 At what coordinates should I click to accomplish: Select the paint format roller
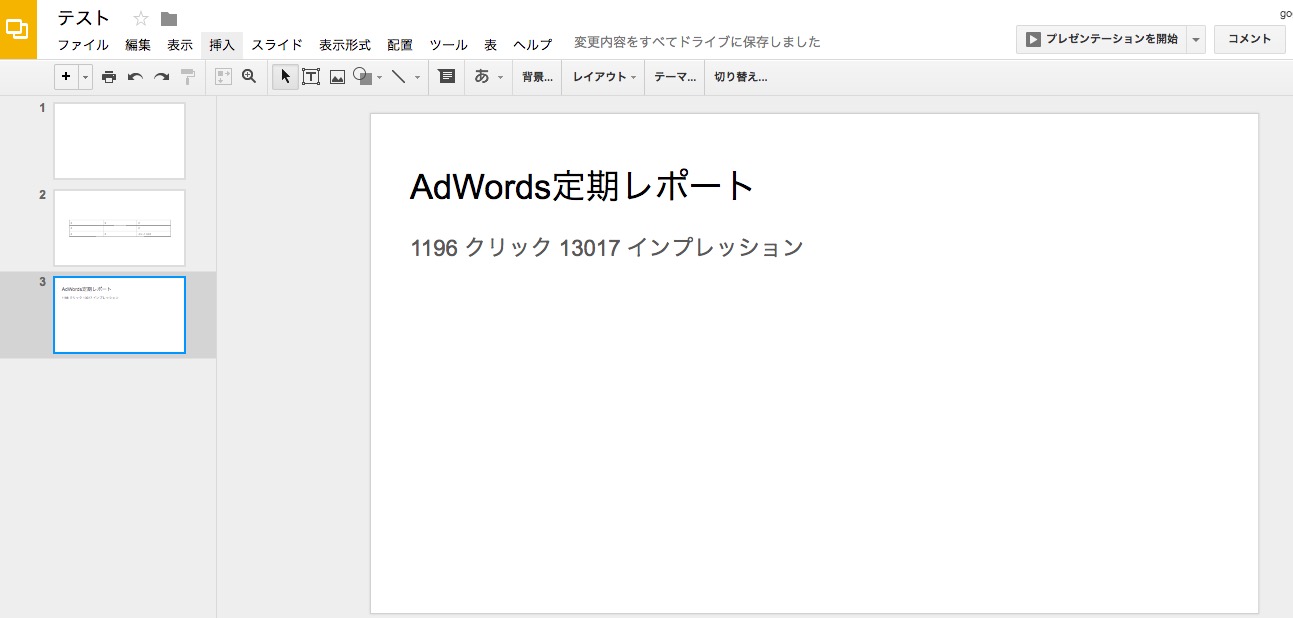tap(188, 76)
